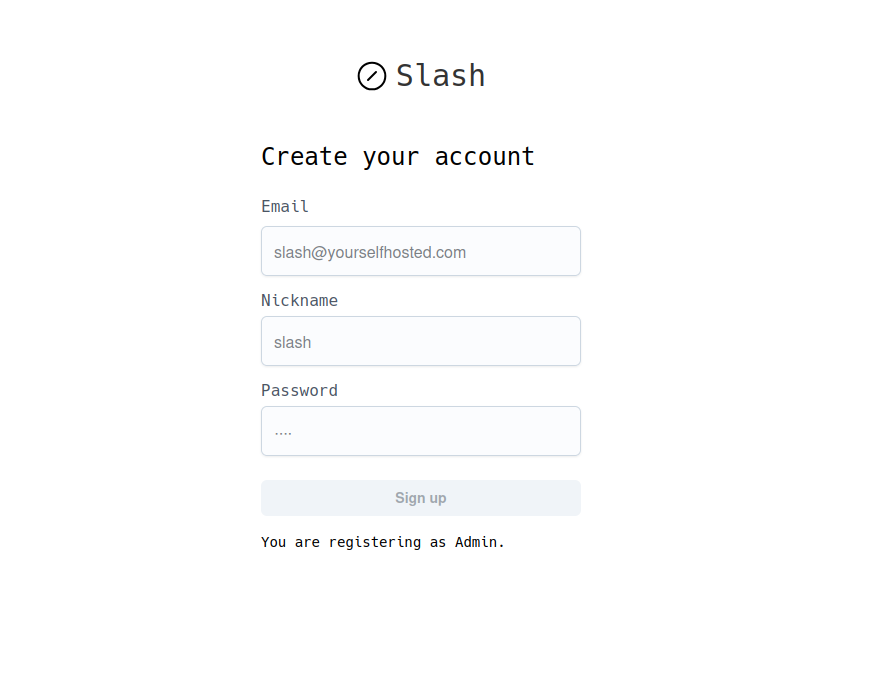This screenshot has height=687, width=873.
Task: Click "You are registering as Admin." notice
Action: pyautogui.click(x=383, y=542)
